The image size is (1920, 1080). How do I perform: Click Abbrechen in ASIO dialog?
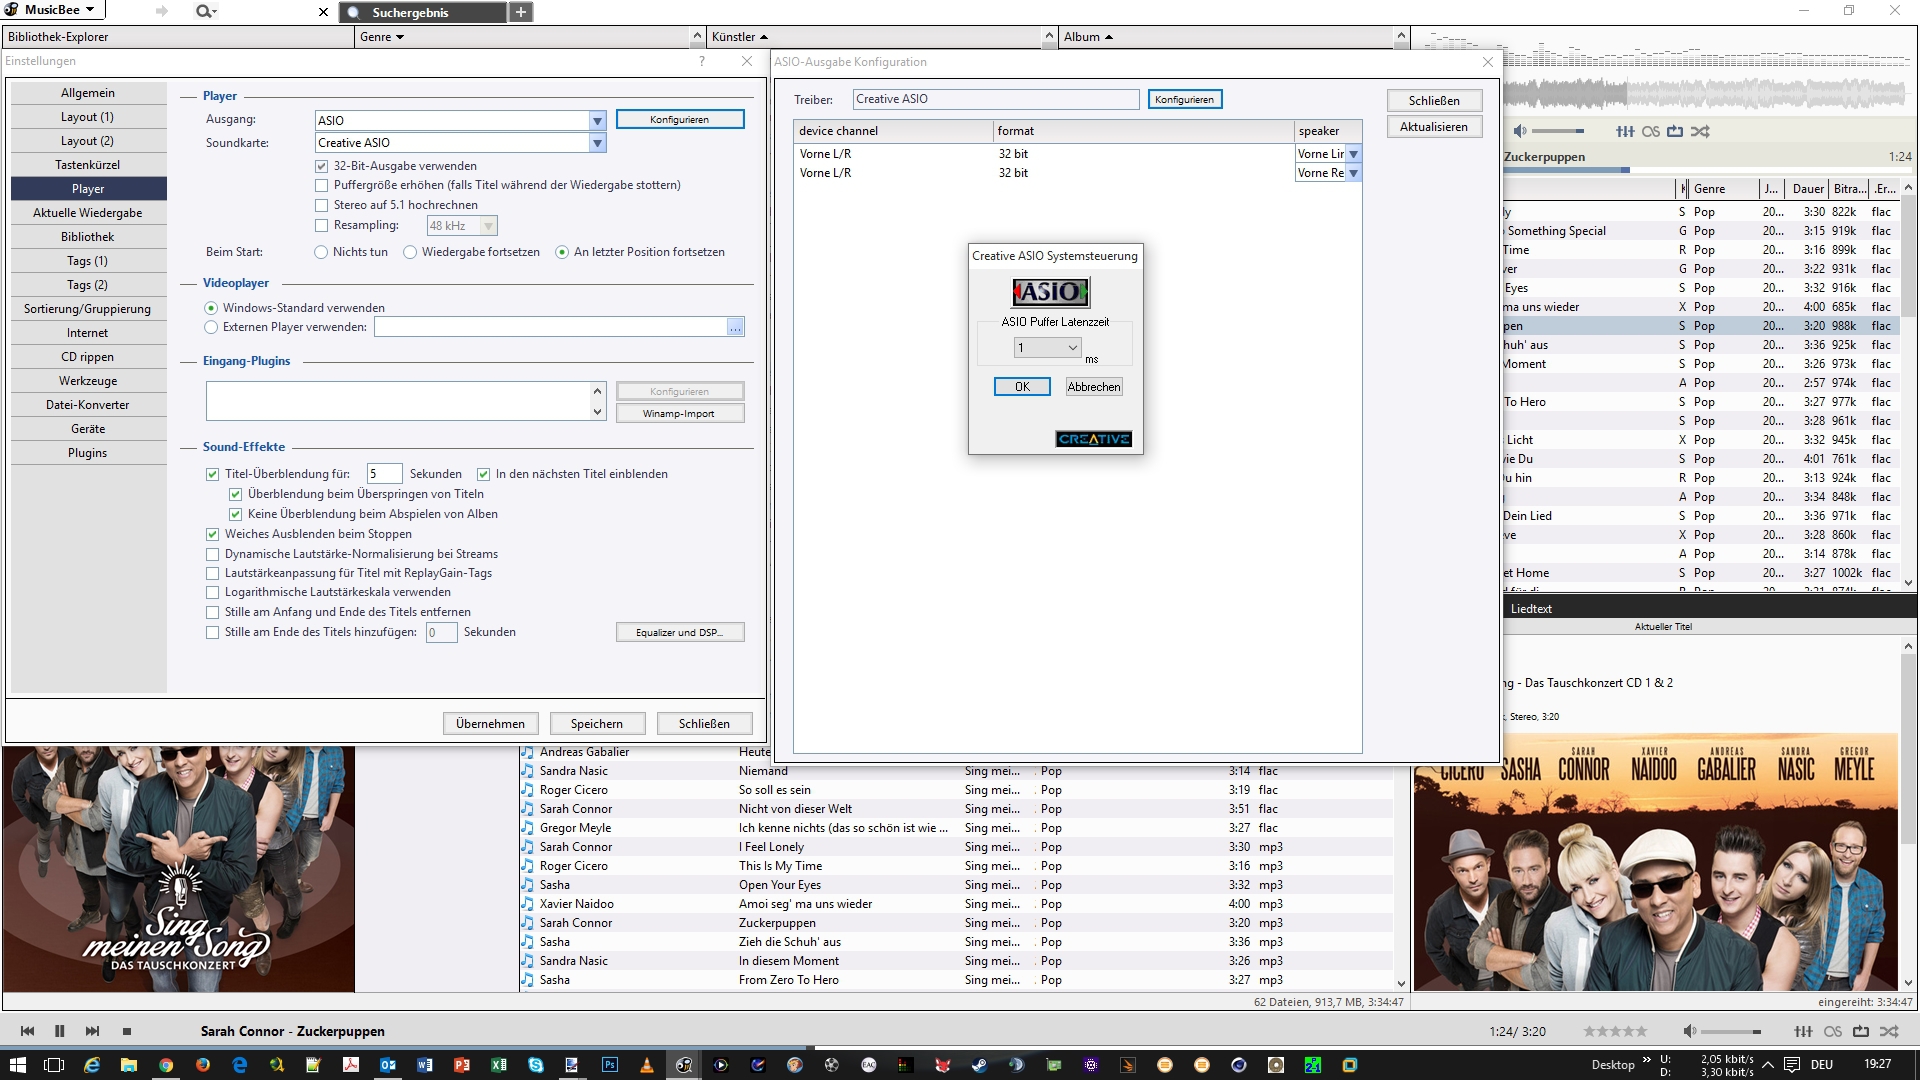[x=1094, y=387]
